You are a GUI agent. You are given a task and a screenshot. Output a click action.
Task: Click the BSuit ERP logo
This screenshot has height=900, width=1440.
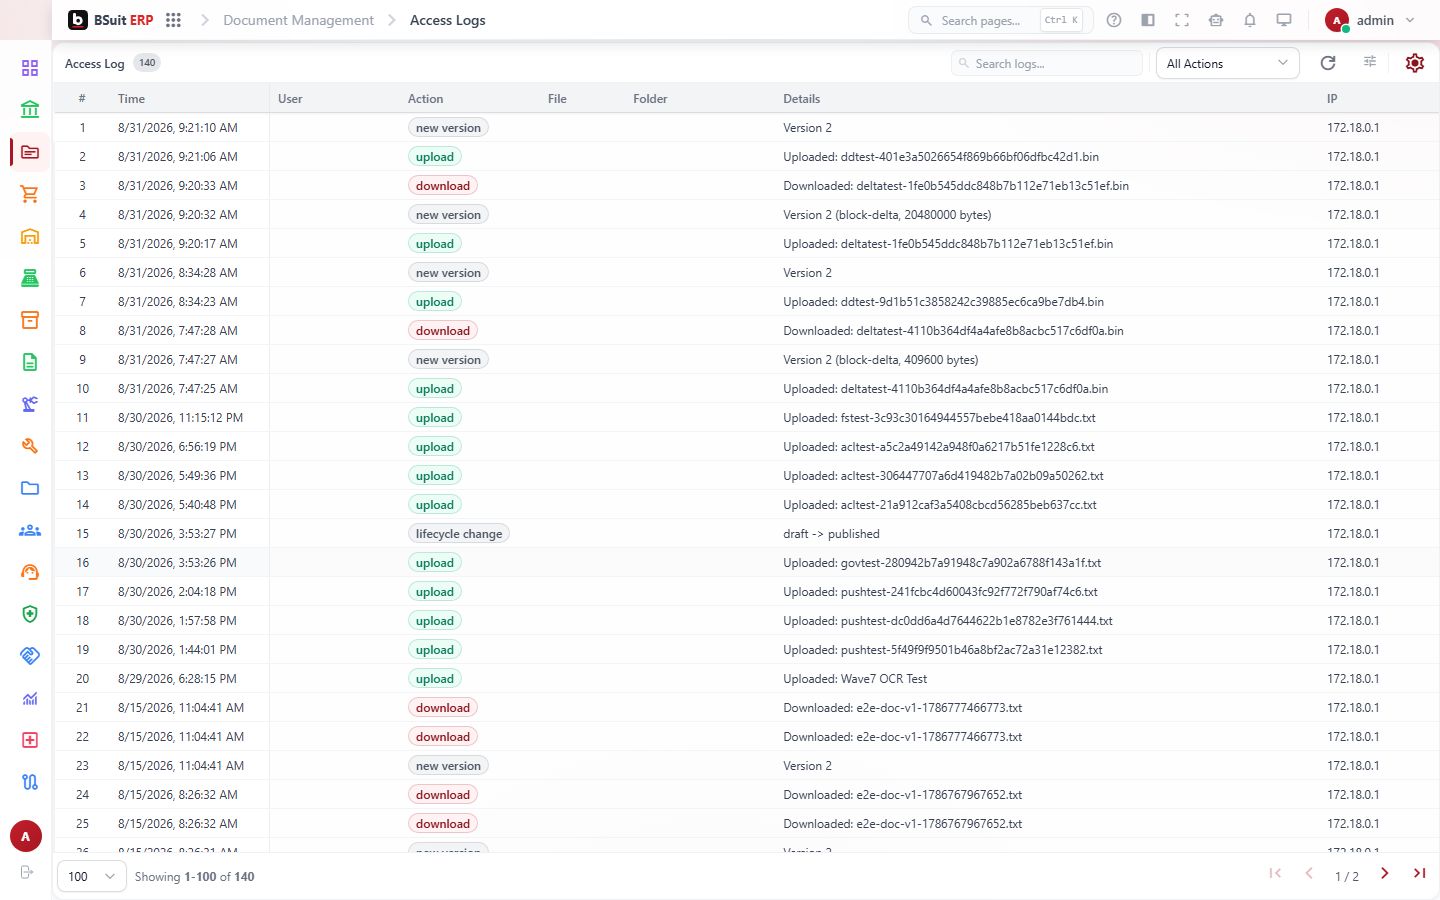coord(111,20)
